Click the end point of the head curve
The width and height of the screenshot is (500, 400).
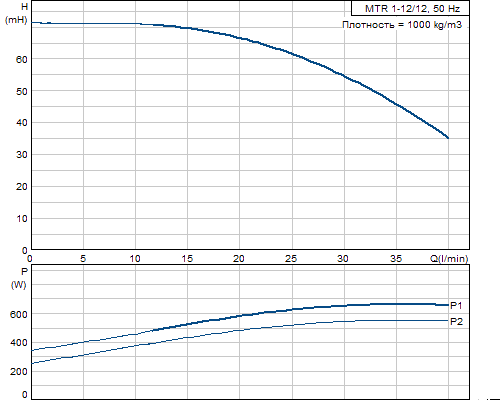(448, 138)
